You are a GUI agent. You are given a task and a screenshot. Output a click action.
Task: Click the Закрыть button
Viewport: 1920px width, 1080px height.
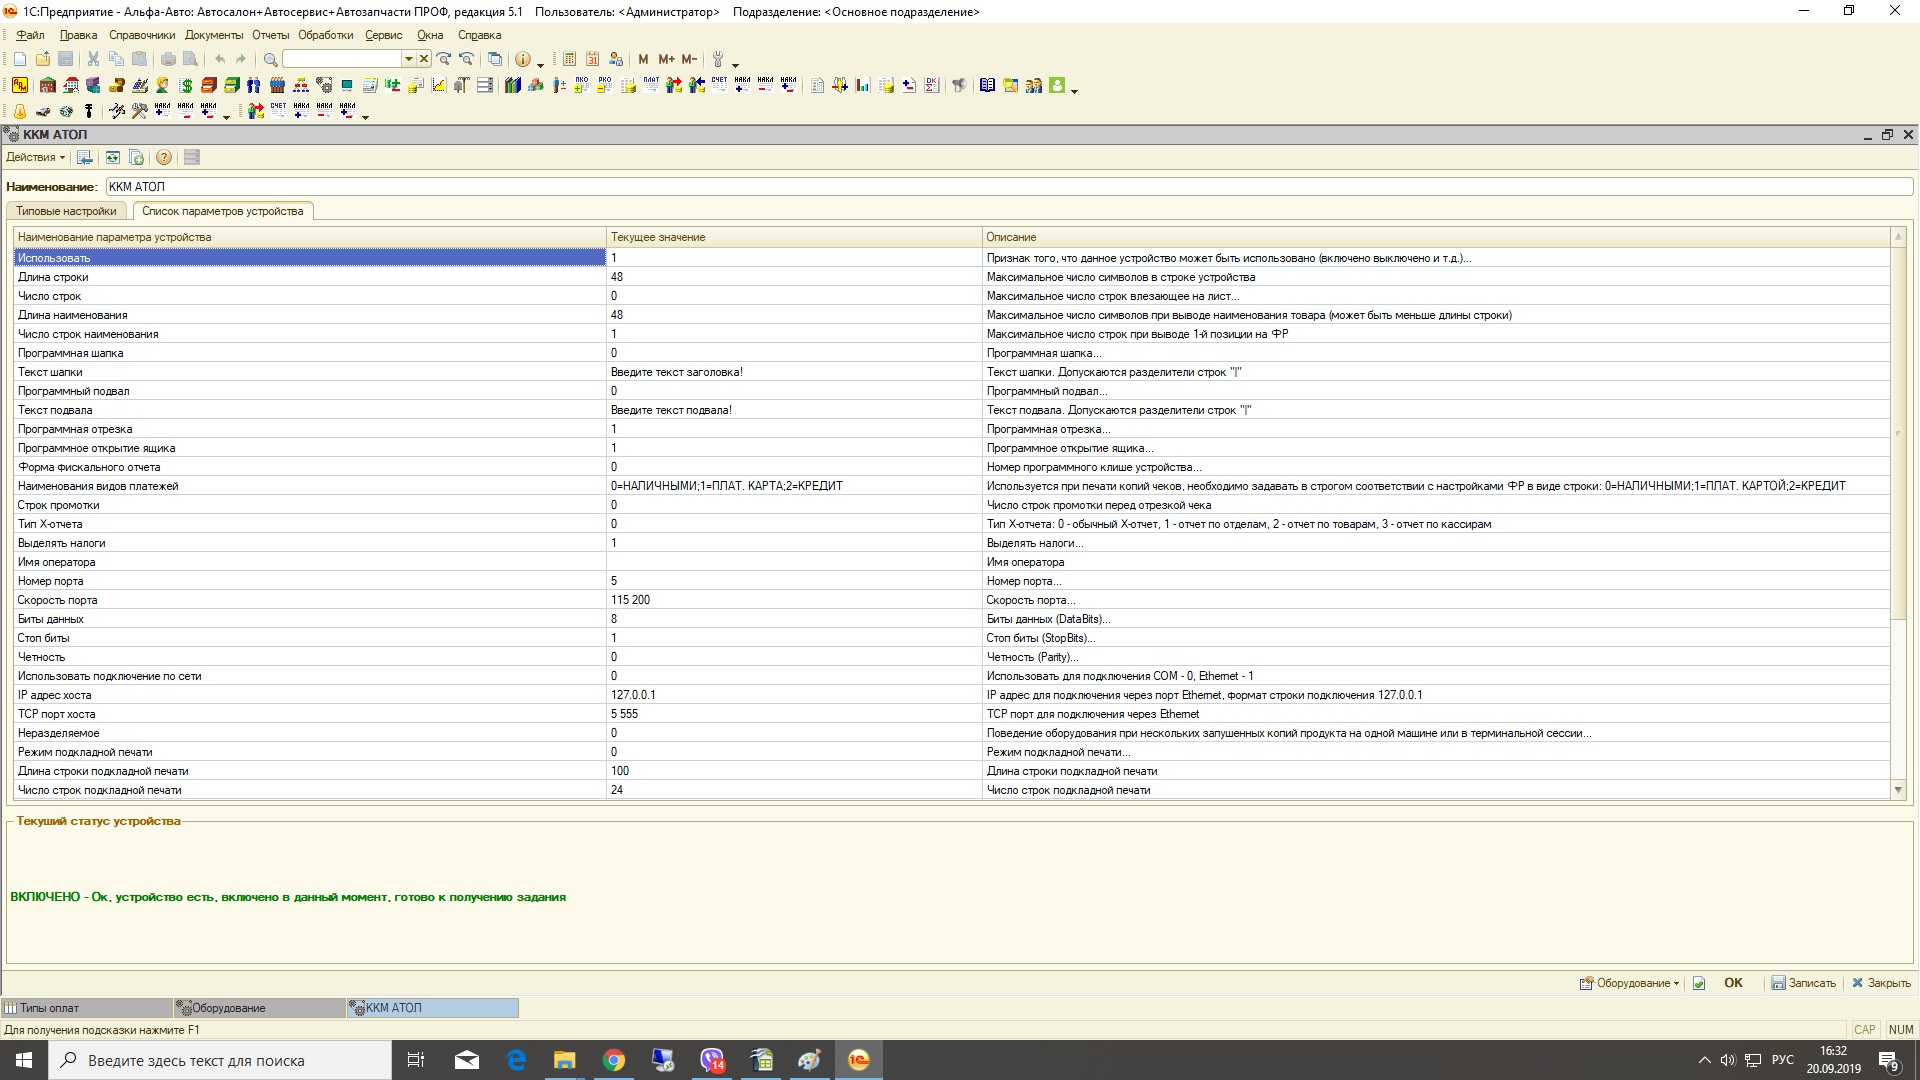click(x=1881, y=983)
